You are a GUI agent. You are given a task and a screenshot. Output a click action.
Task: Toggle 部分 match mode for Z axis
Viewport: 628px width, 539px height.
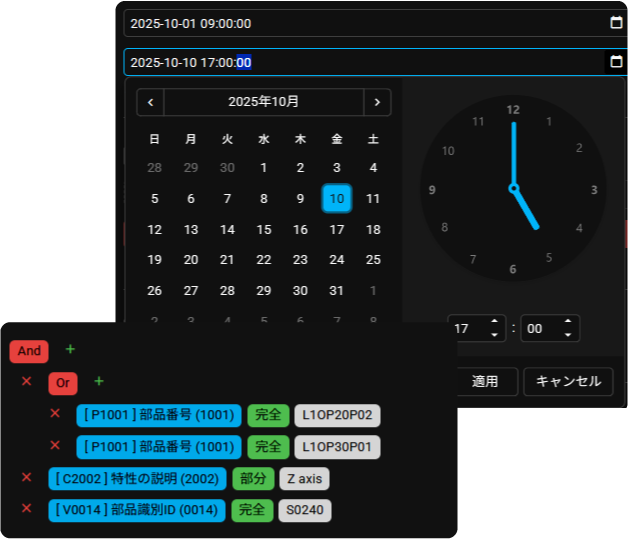[x=253, y=479]
